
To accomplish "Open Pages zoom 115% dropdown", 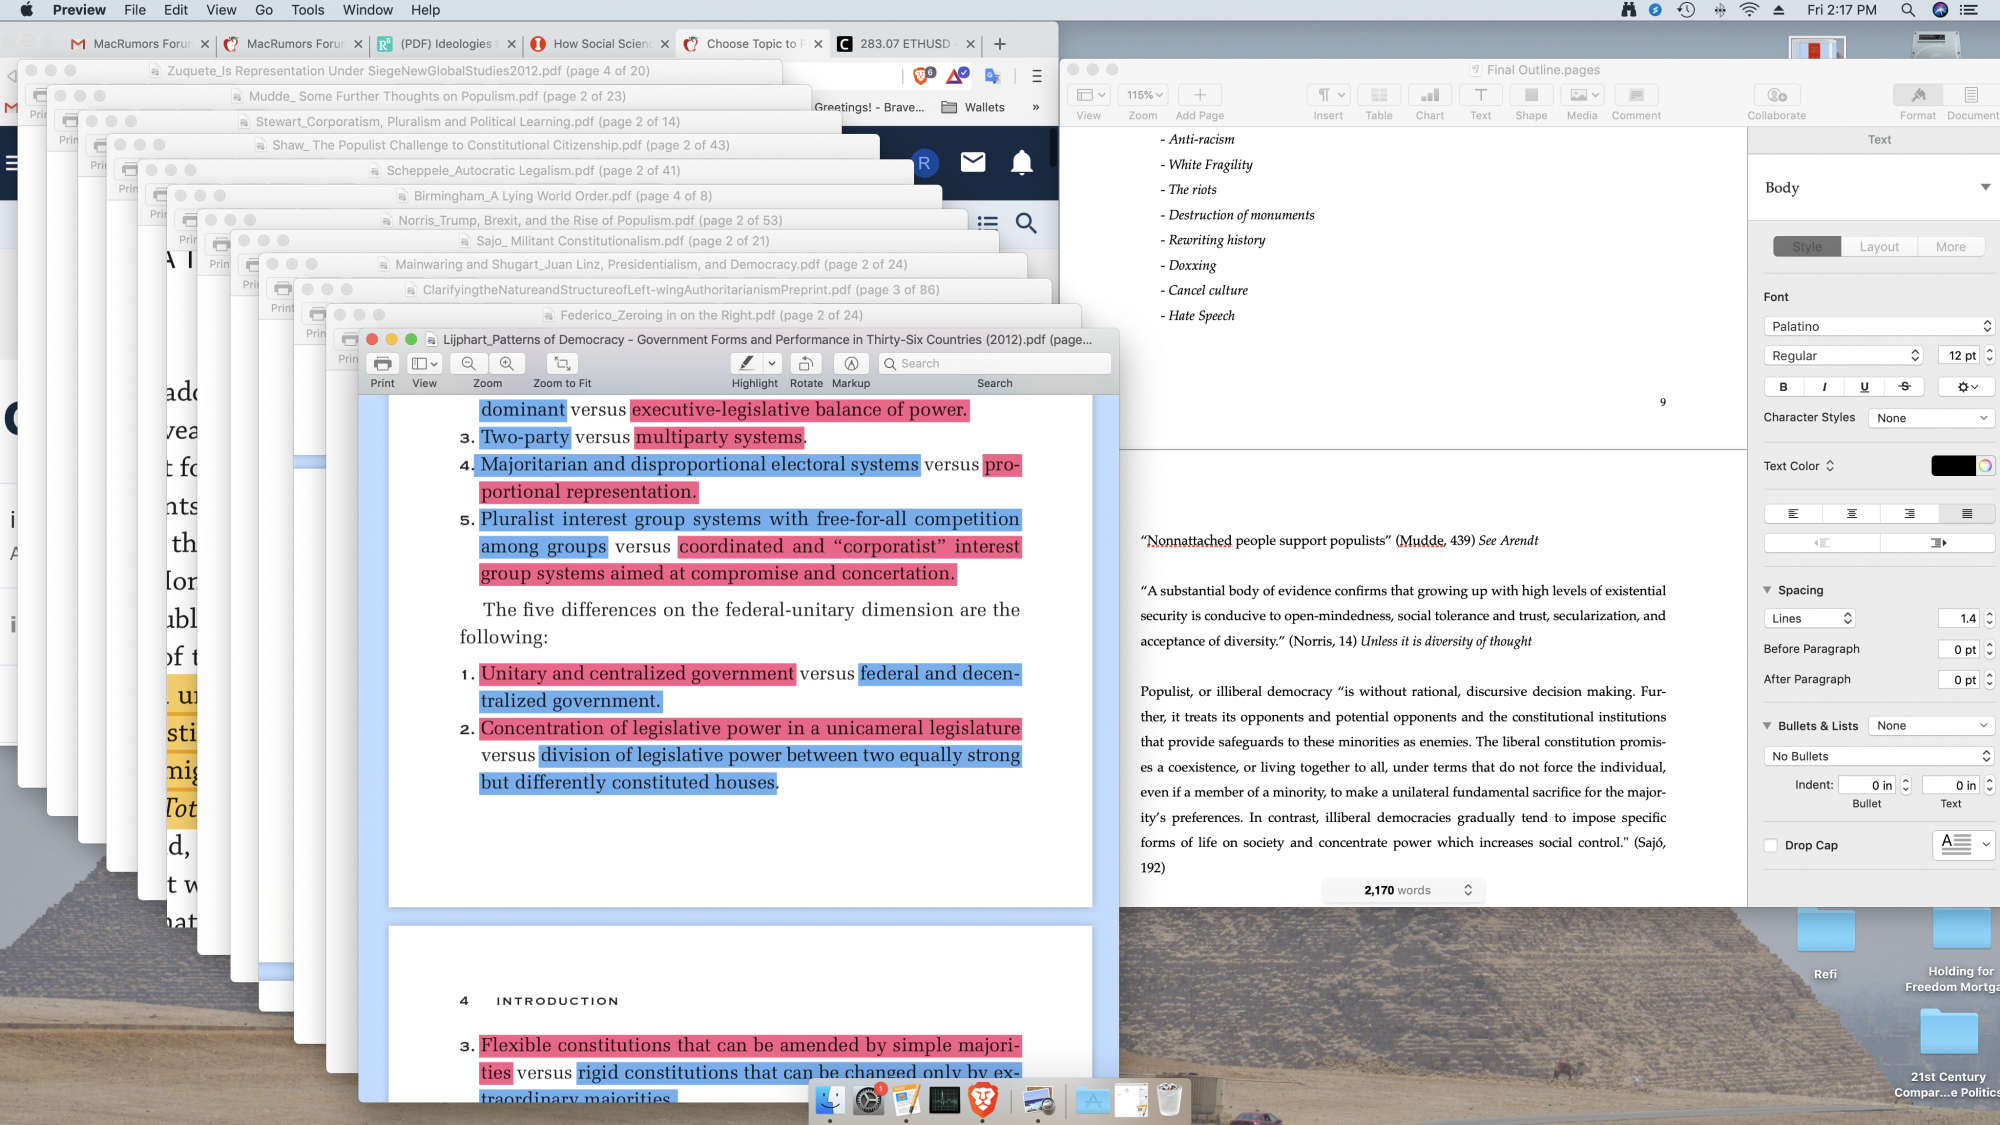I will (x=1146, y=95).
